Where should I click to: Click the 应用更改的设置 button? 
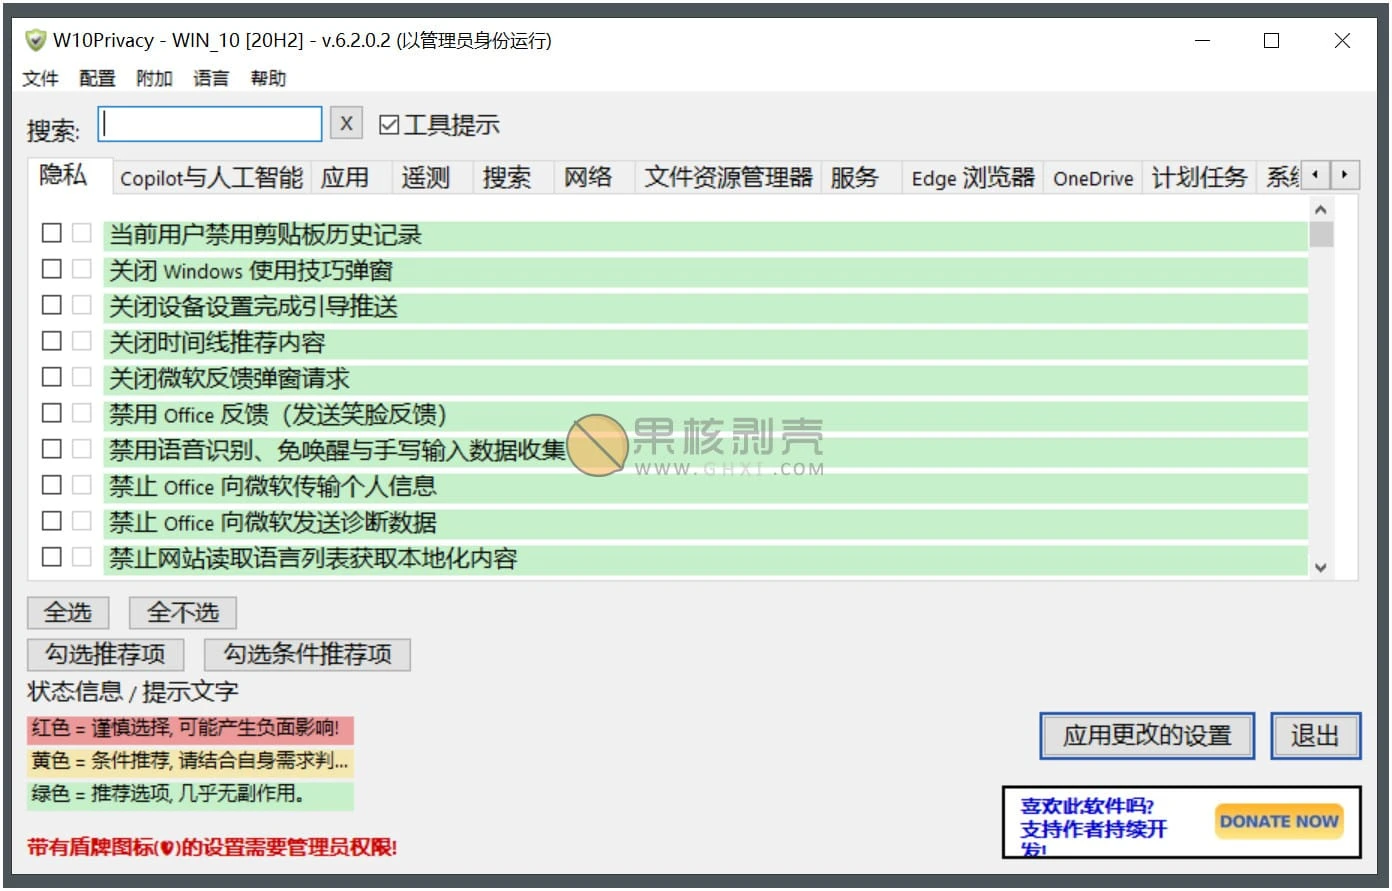(x=1147, y=736)
